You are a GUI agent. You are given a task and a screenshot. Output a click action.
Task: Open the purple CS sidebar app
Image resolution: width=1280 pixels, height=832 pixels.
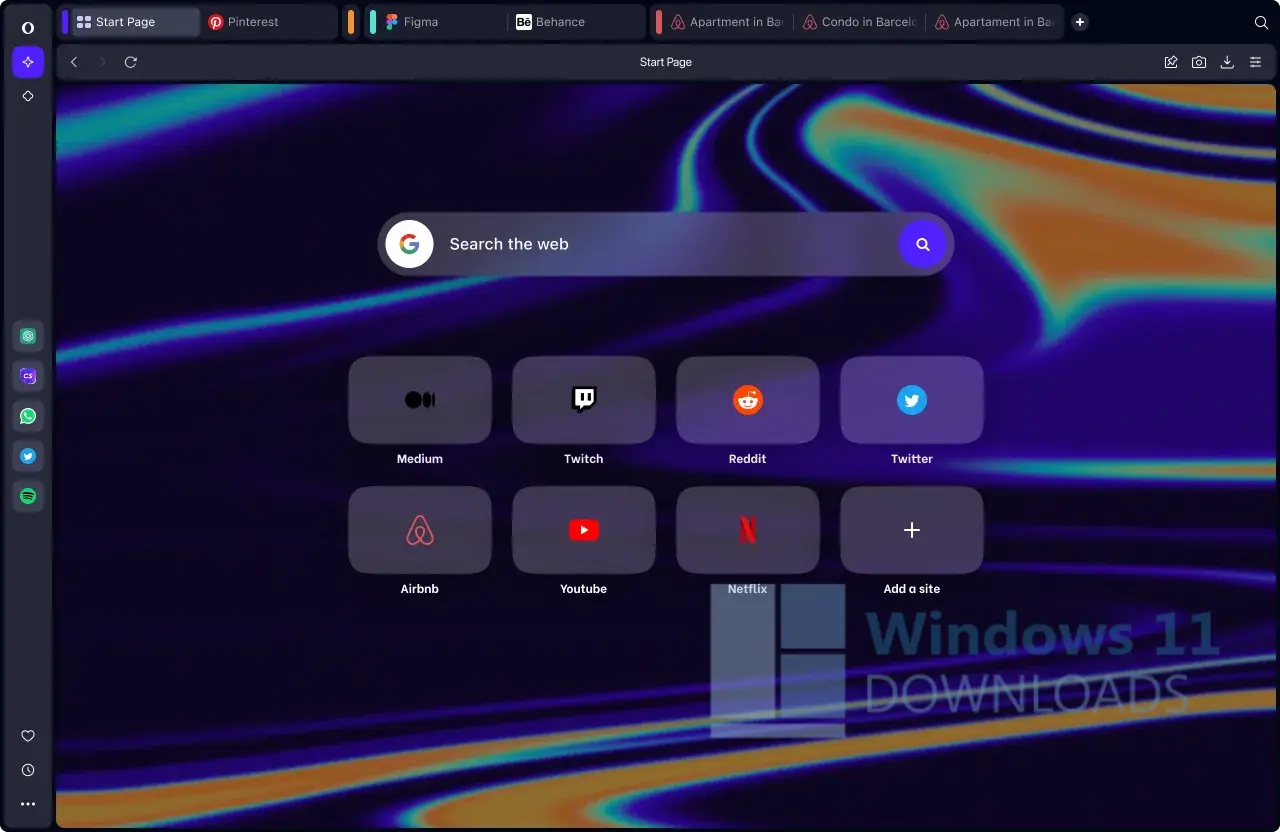pos(28,376)
